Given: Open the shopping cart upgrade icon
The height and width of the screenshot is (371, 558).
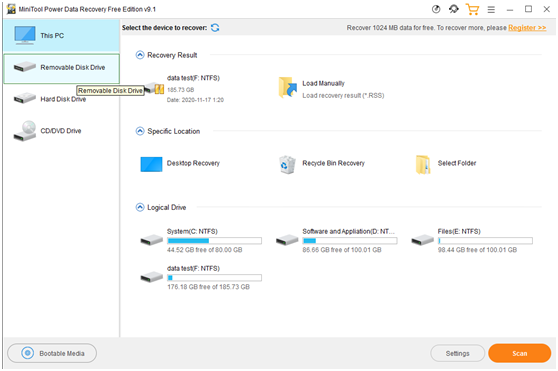Looking at the screenshot, I should coord(472,9).
